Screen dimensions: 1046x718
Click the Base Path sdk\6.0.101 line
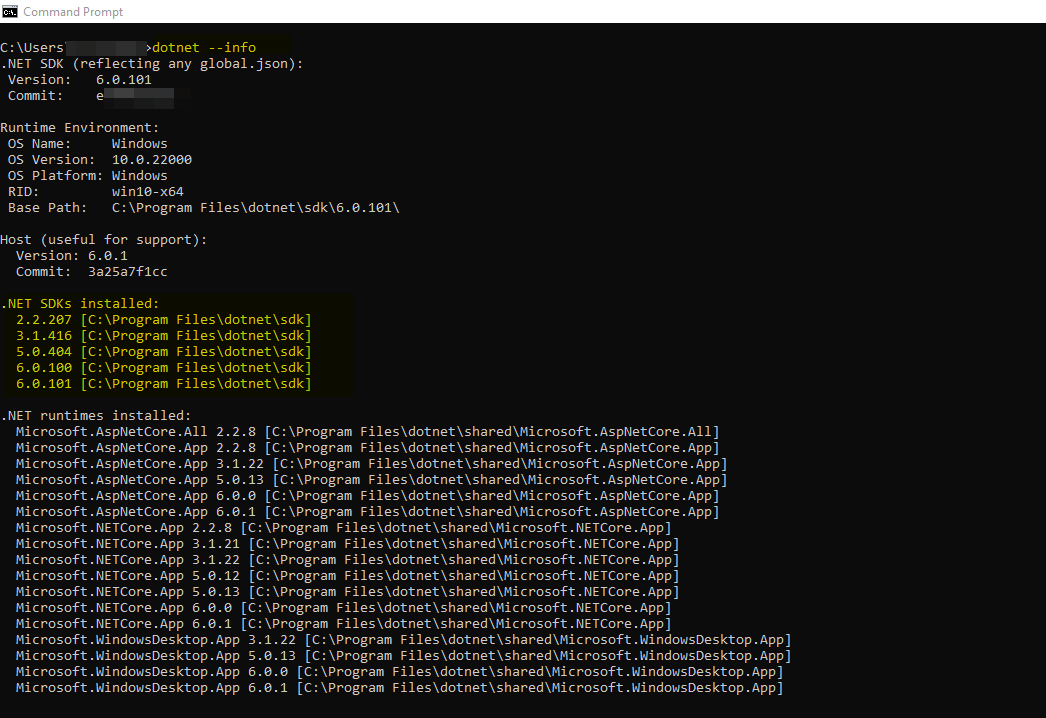coord(203,208)
